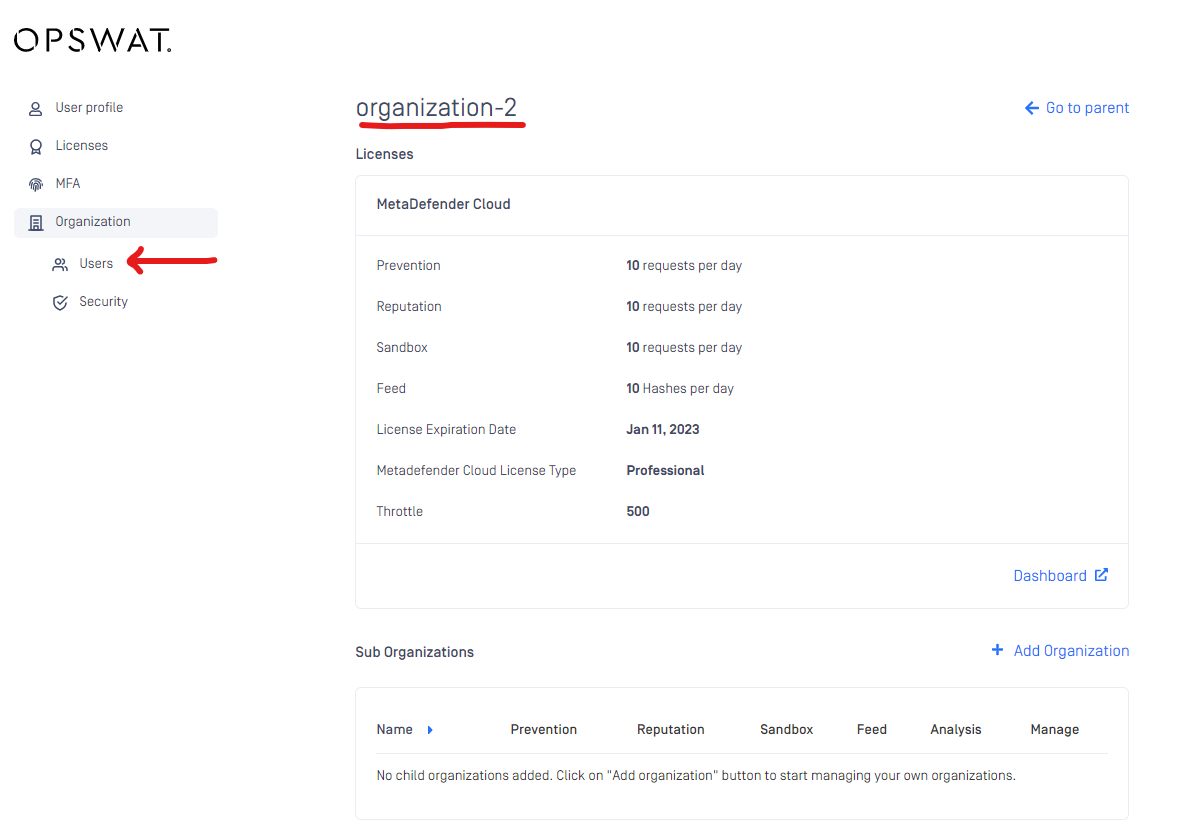Screen dimensions: 1177x835
Task: Click Add Organization link
Action: [1060, 651]
